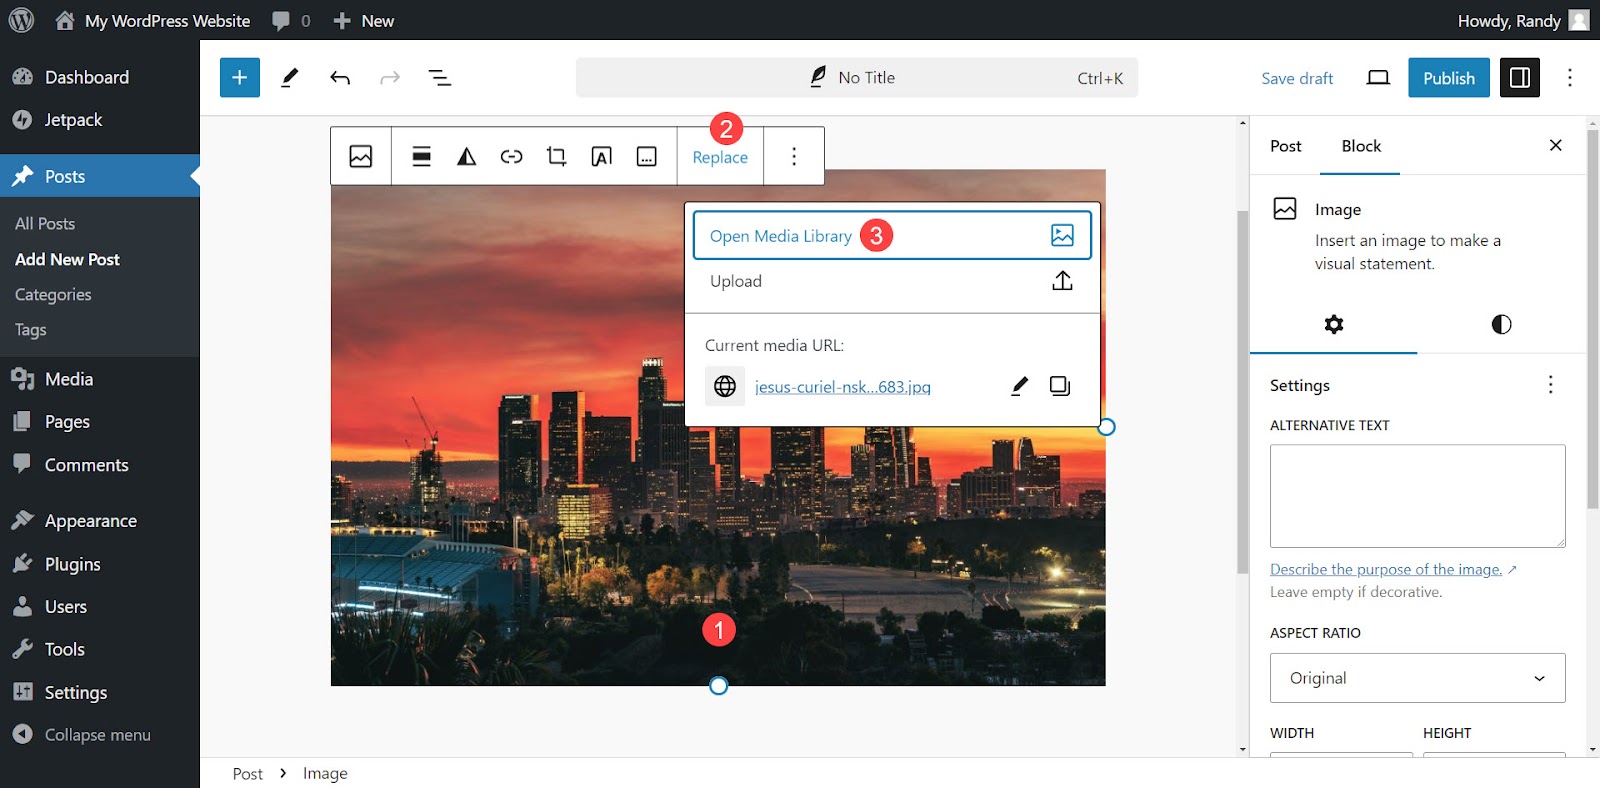
Task: Open Jetpack menu
Action: pyautogui.click(x=73, y=119)
